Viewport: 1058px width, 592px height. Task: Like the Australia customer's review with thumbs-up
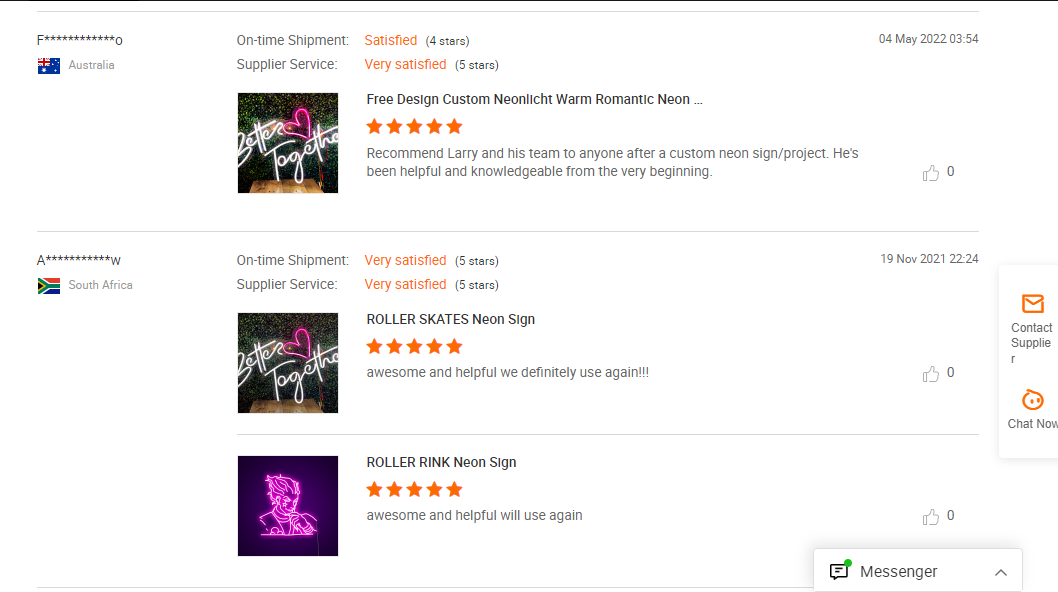click(x=930, y=173)
